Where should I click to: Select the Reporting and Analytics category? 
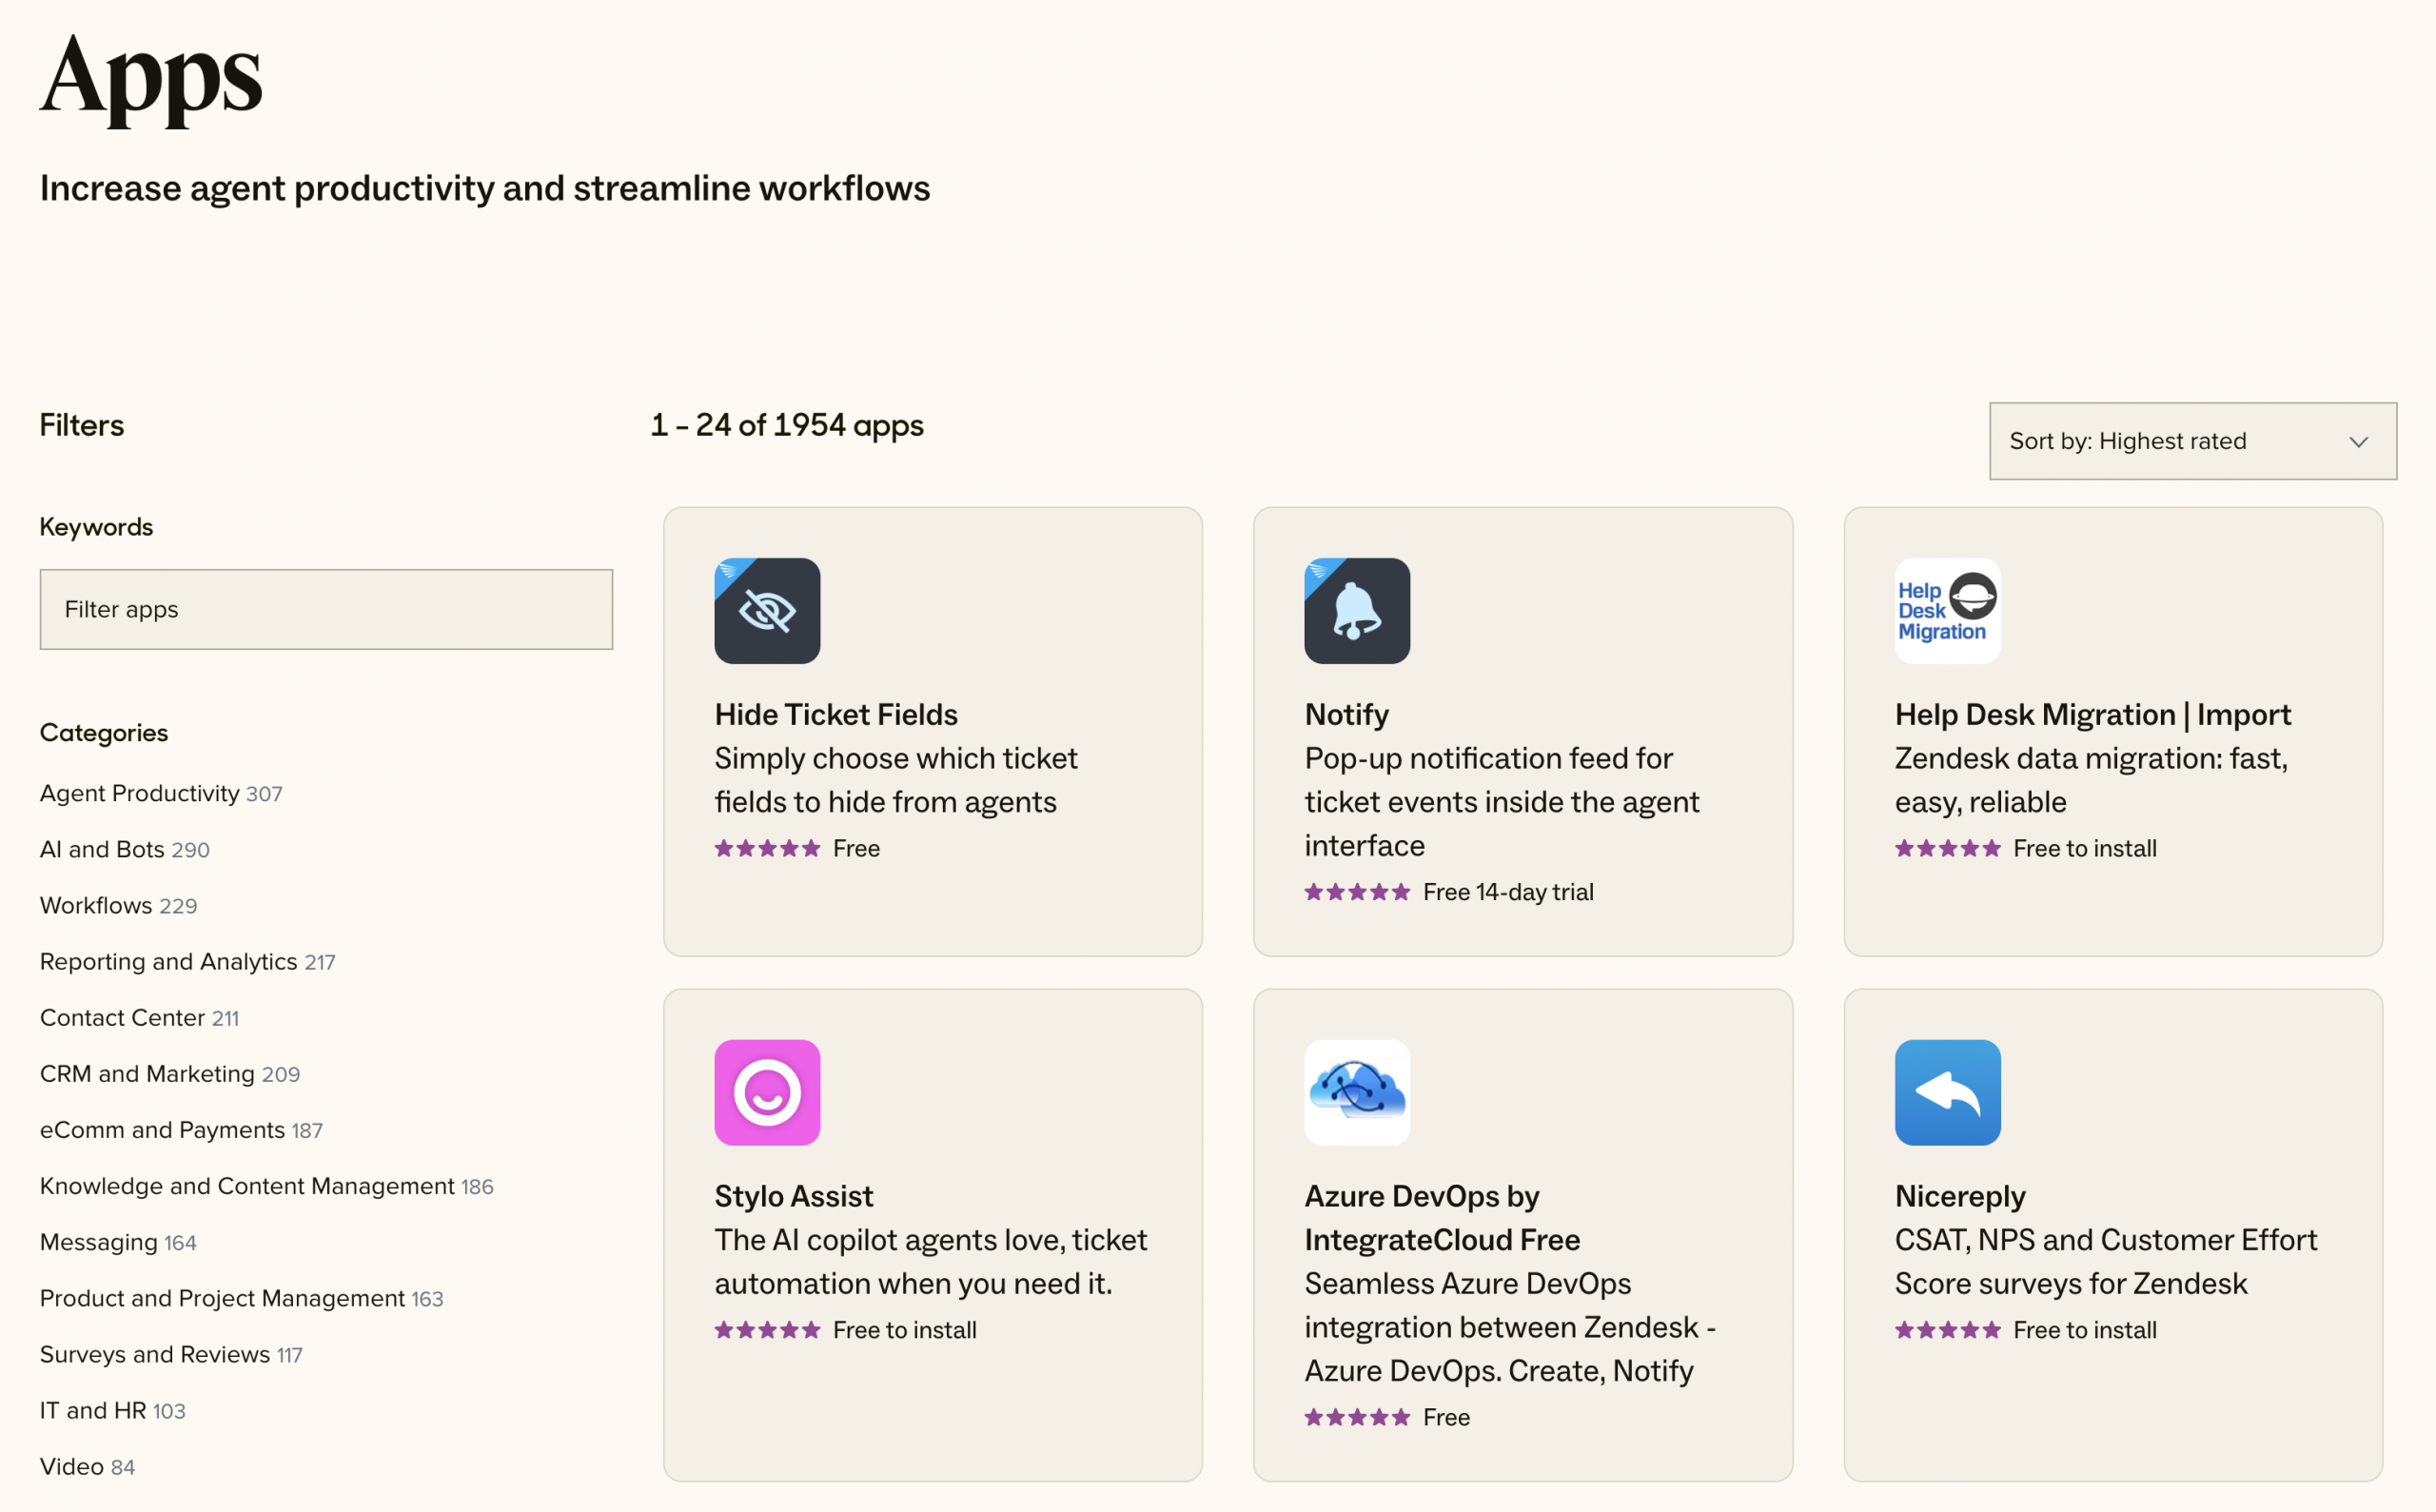point(168,961)
